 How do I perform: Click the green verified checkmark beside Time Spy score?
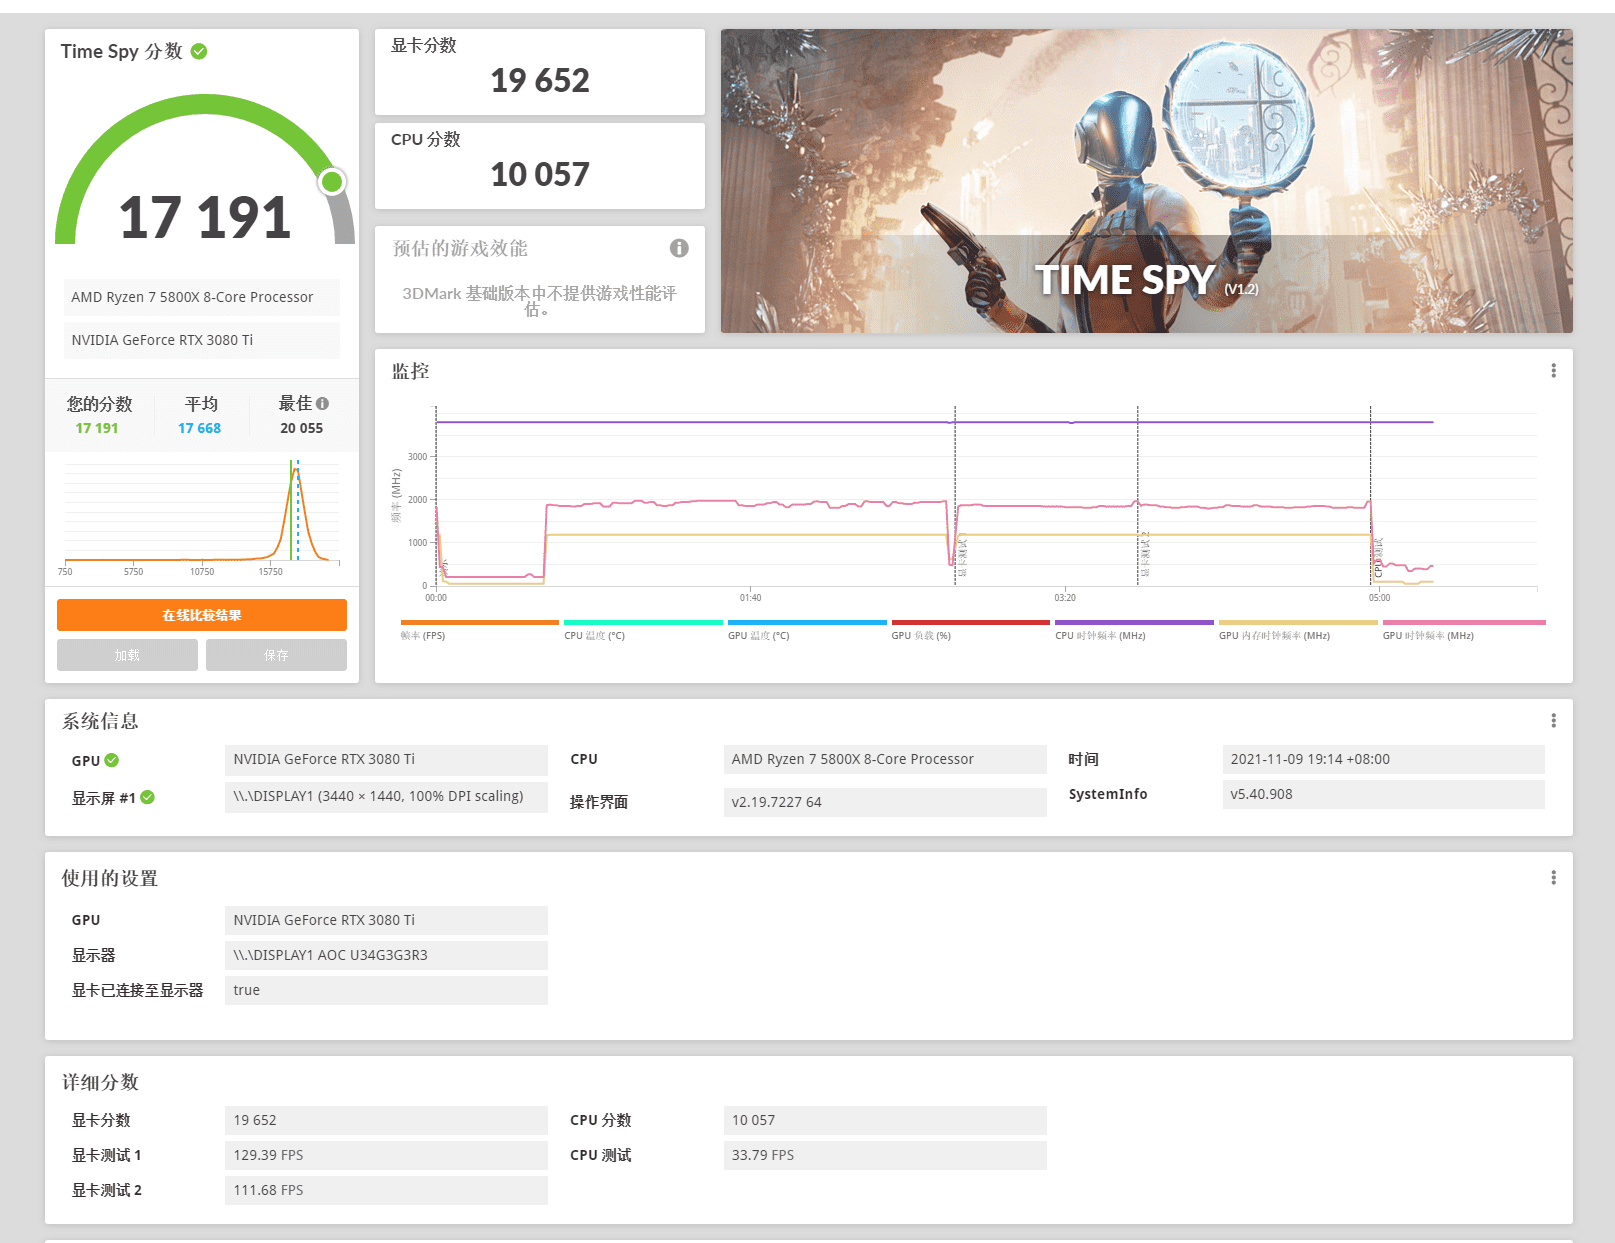pyautogui.click(x=199, y=51)
